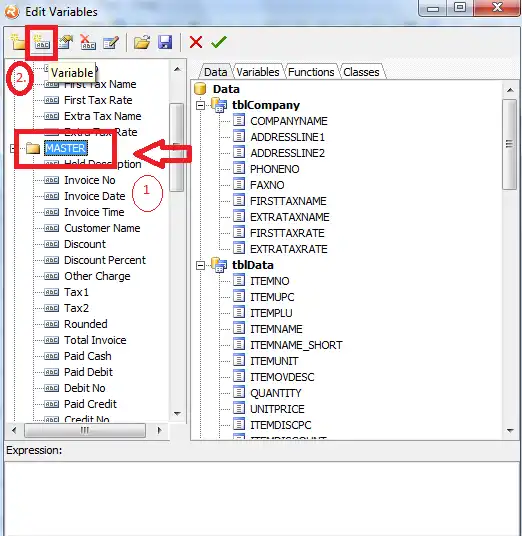Image resolution: width=522 pixels, height=536 pixels.
Task: Select the Invoice Date variable
Action: coord(95,196)
